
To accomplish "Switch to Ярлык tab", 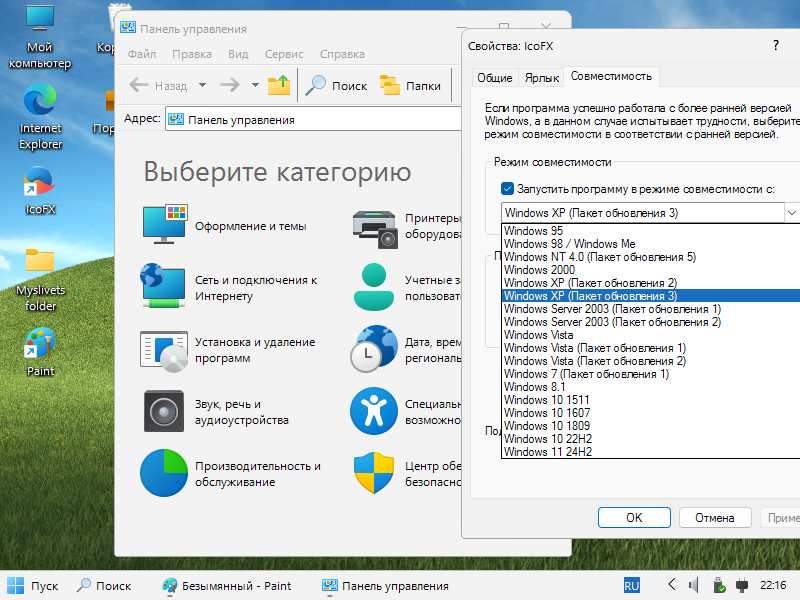I will tap(542, 78).
